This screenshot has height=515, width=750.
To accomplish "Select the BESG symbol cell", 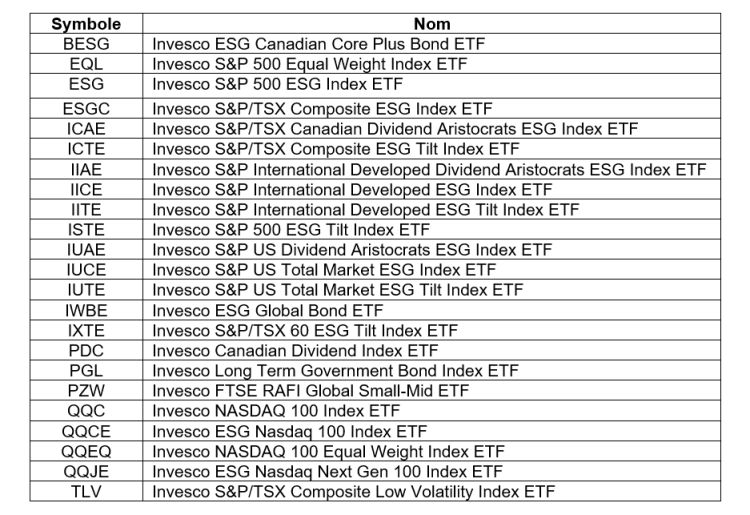I will pos(86,44).
